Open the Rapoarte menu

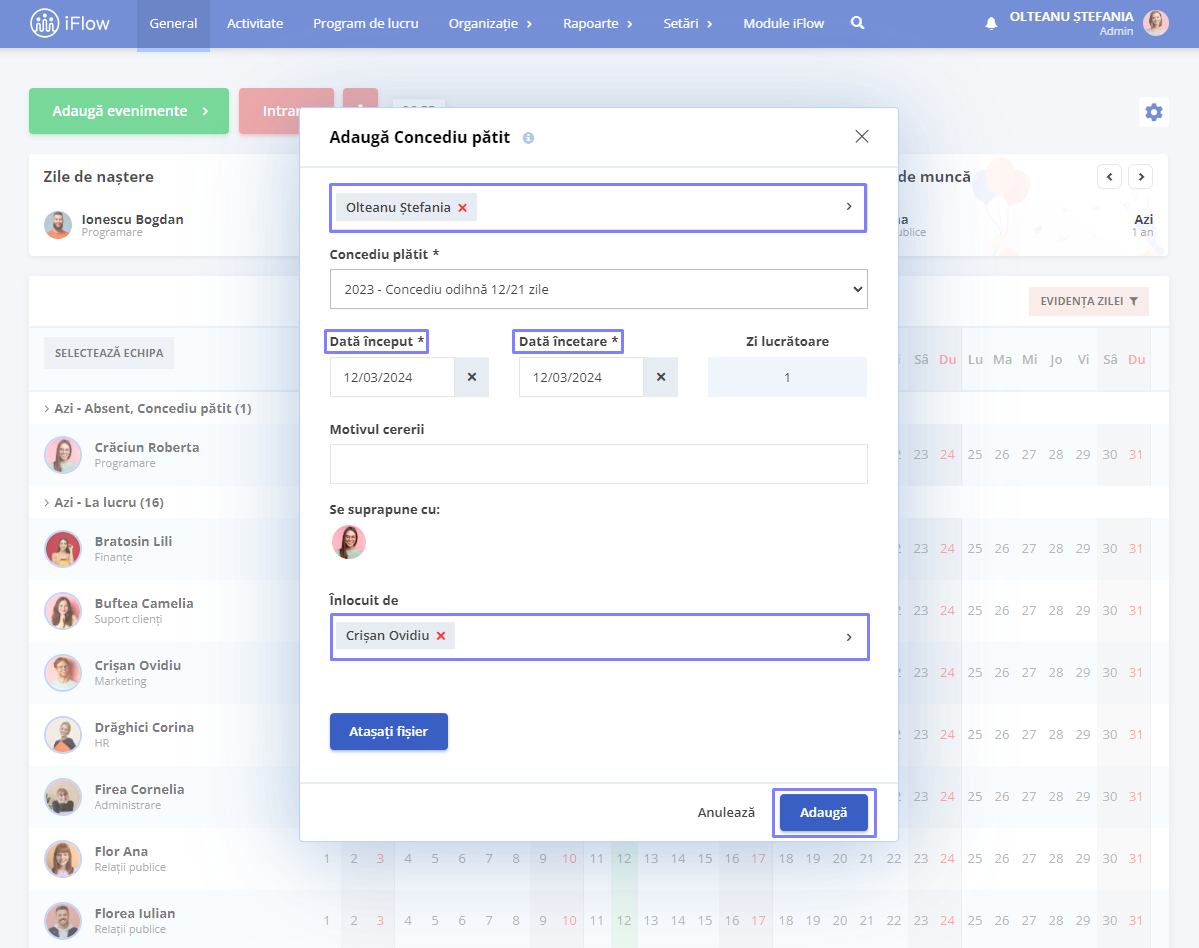597,24
